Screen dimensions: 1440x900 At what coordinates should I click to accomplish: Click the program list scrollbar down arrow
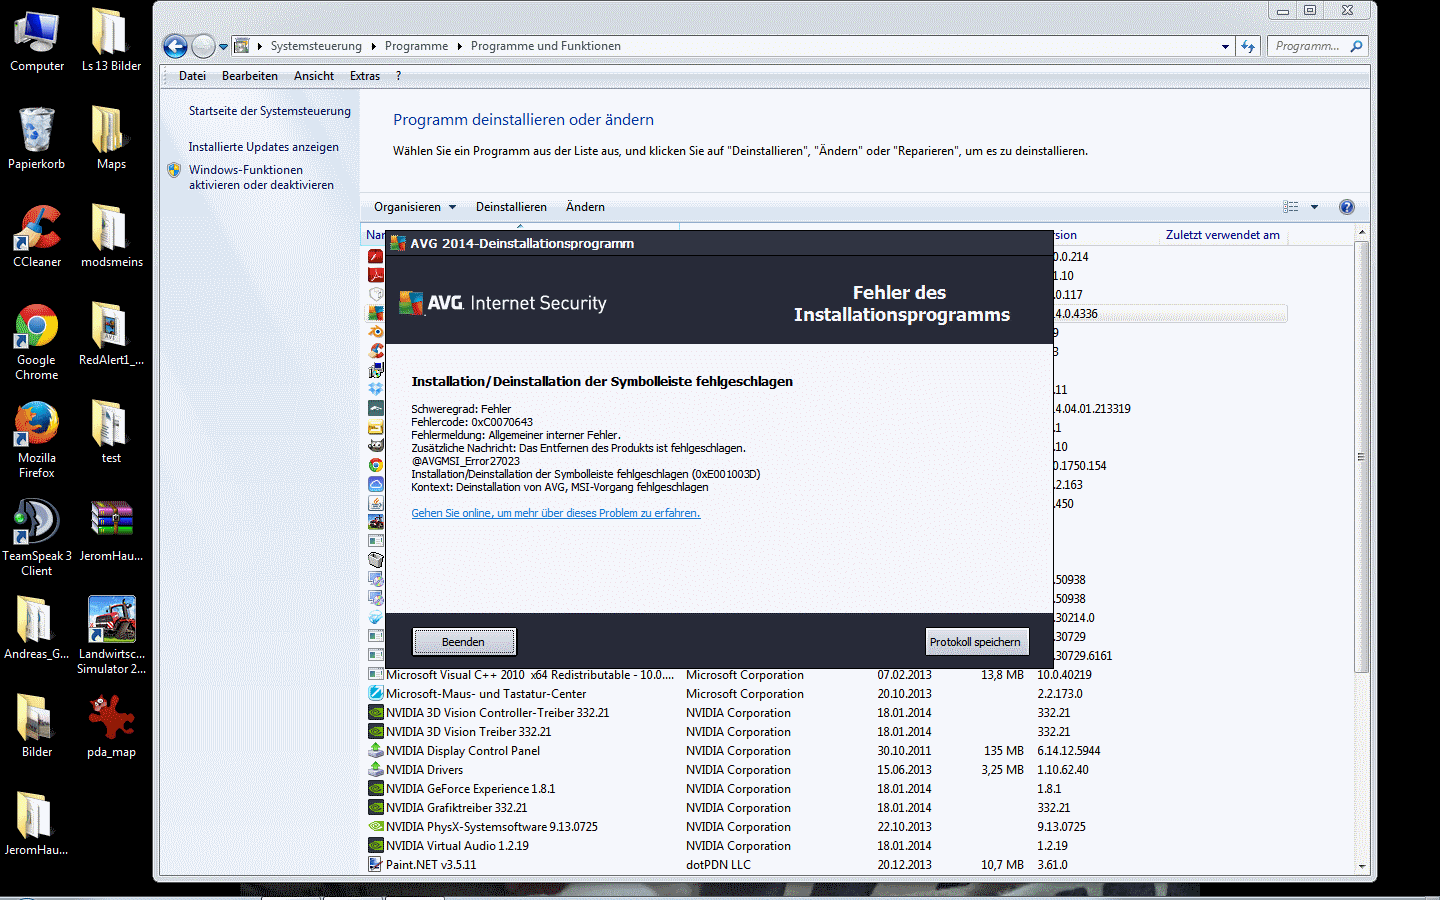1361,866
